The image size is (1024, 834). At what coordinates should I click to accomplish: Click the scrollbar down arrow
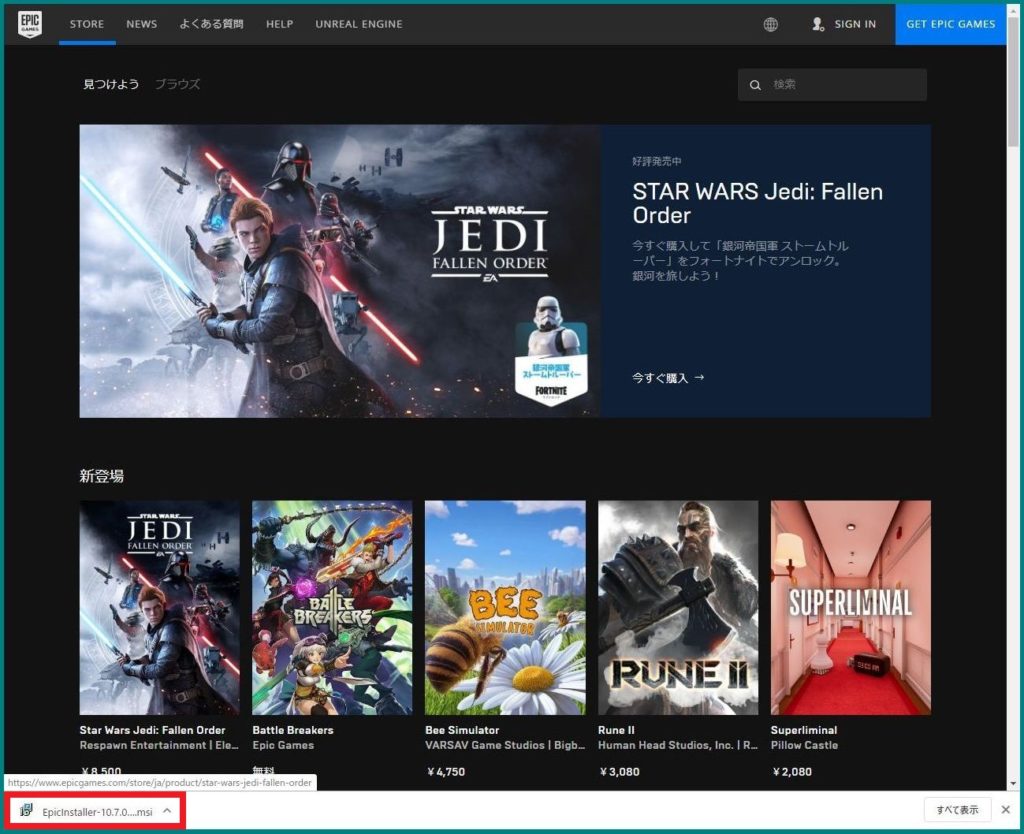point(1013,784)
